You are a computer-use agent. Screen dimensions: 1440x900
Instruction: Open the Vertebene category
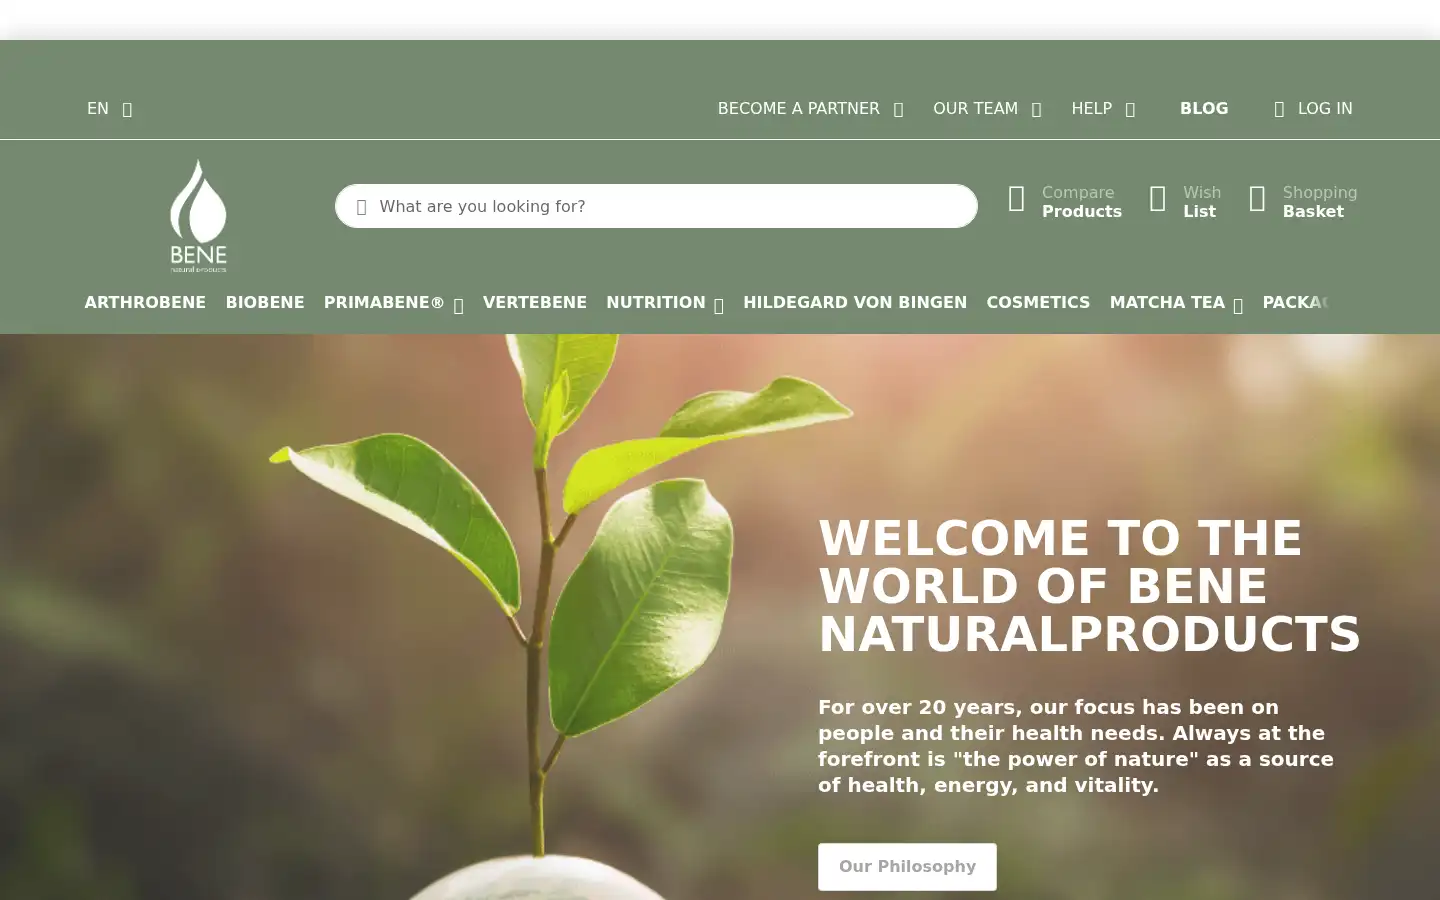tap(535, 302)
